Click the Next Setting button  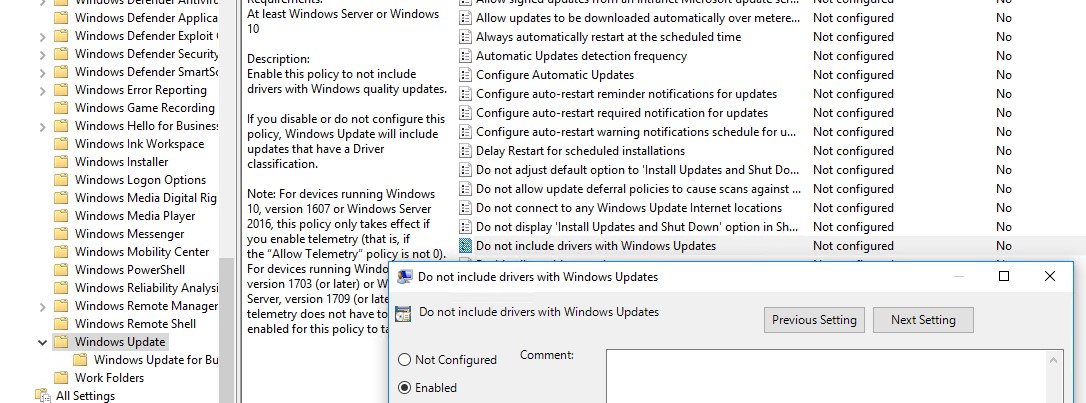tap(922, 320)
